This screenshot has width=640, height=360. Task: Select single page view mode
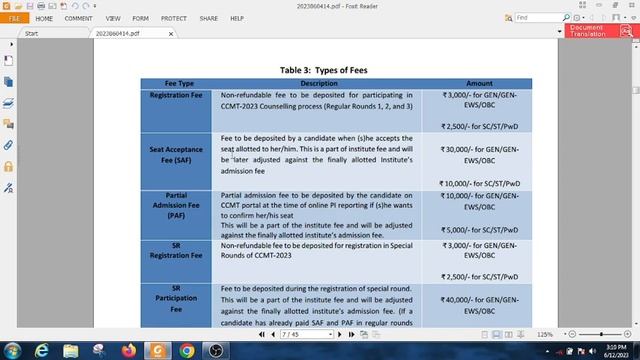tap(484, 335)
